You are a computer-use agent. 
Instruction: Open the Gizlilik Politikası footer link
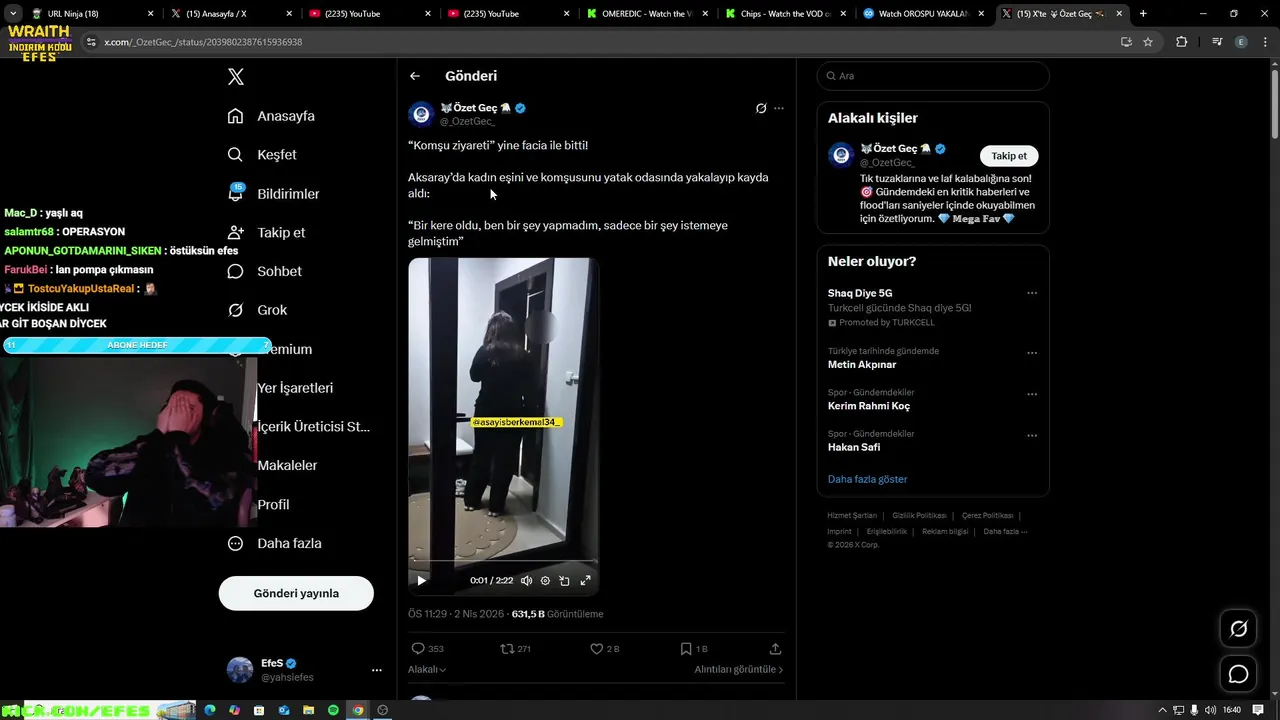919,515
